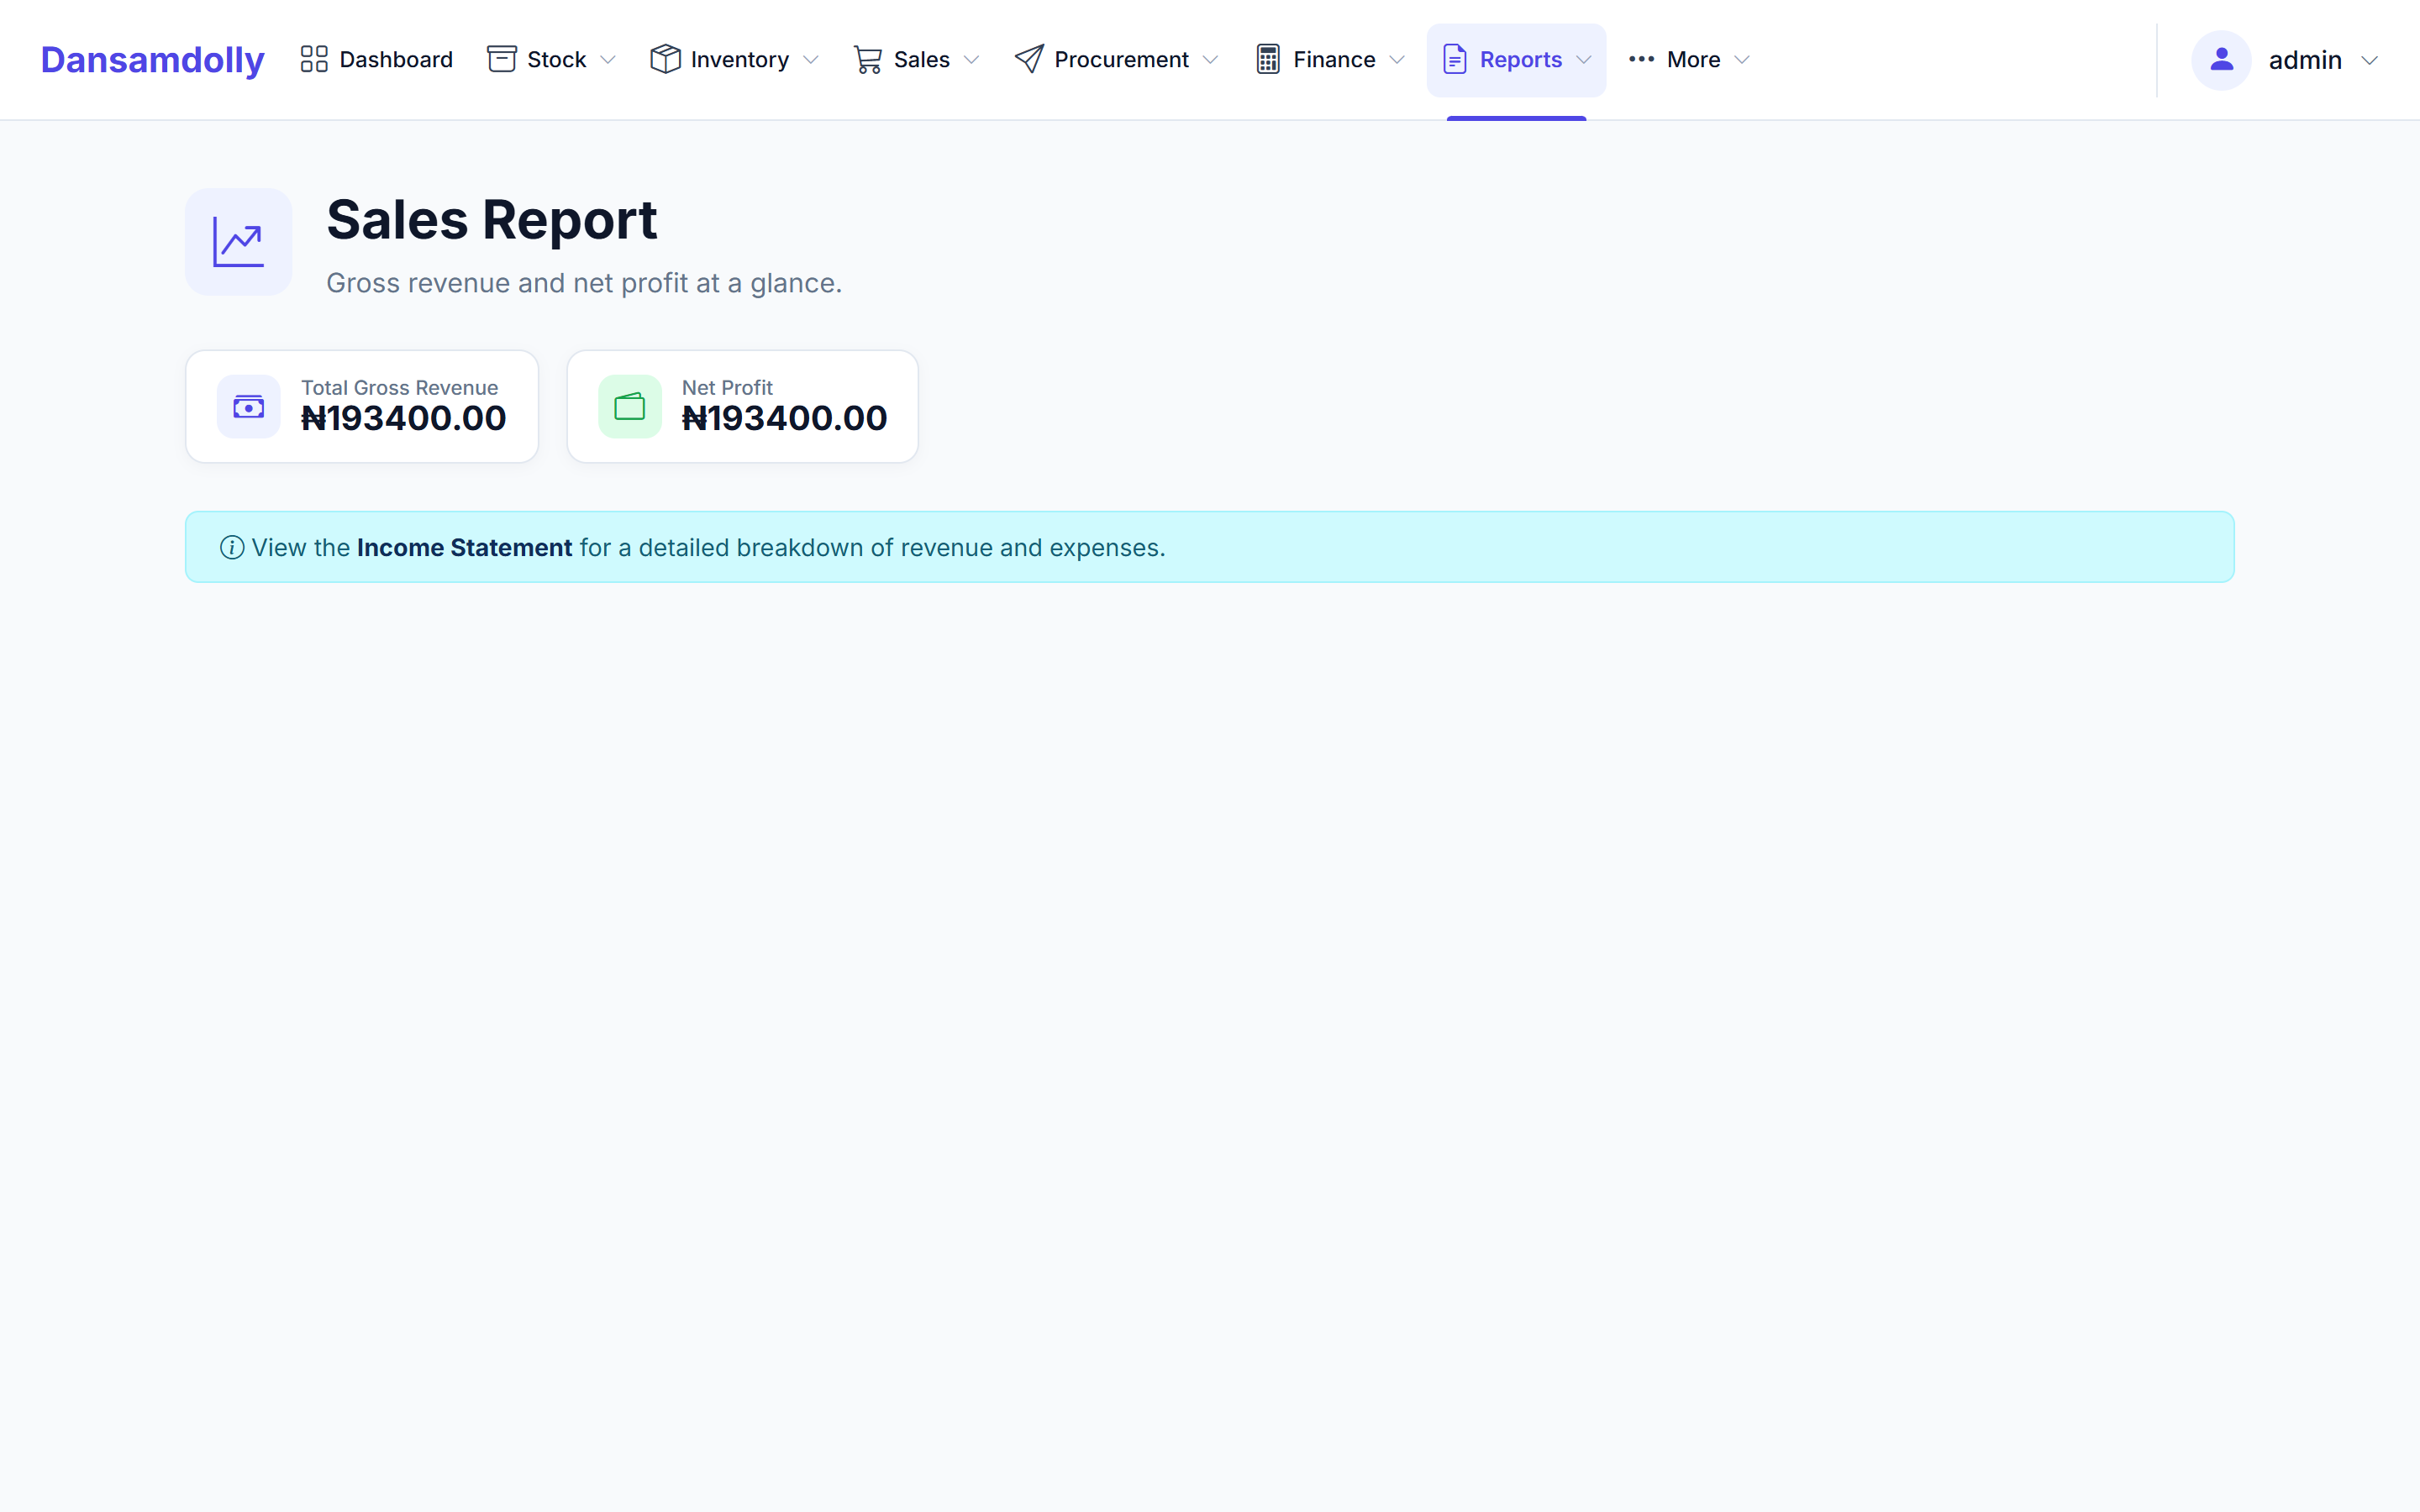The image size is (2420, 1512).
Task: Click the Total Gross Revenue label
Action: coord(400,388)
